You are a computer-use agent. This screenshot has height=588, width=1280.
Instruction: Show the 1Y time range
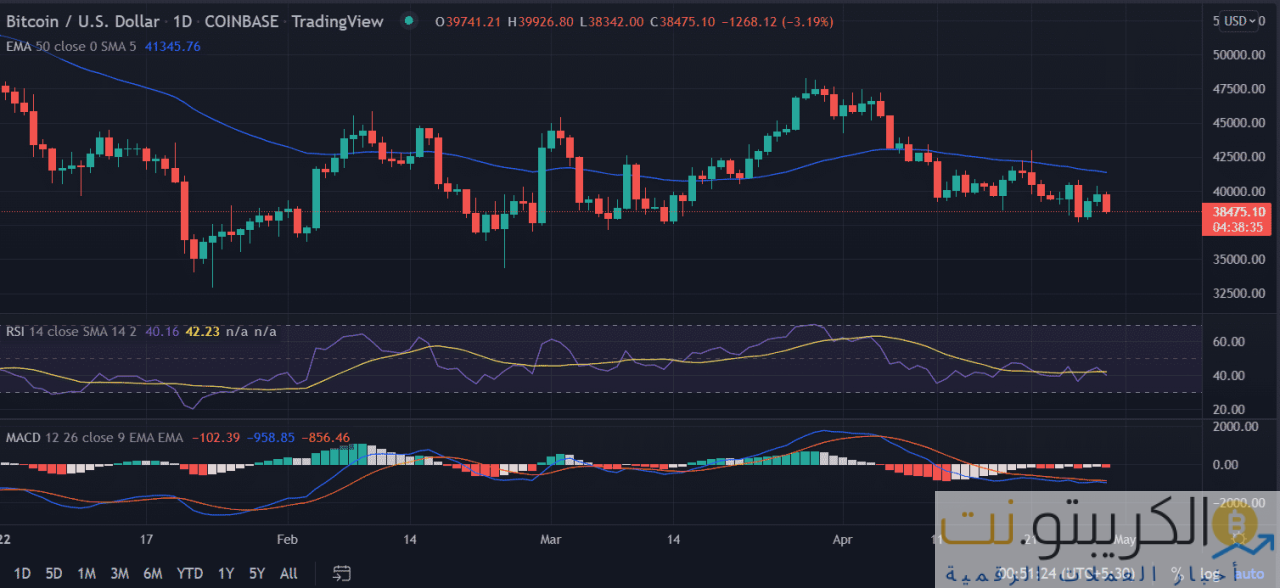226,573
